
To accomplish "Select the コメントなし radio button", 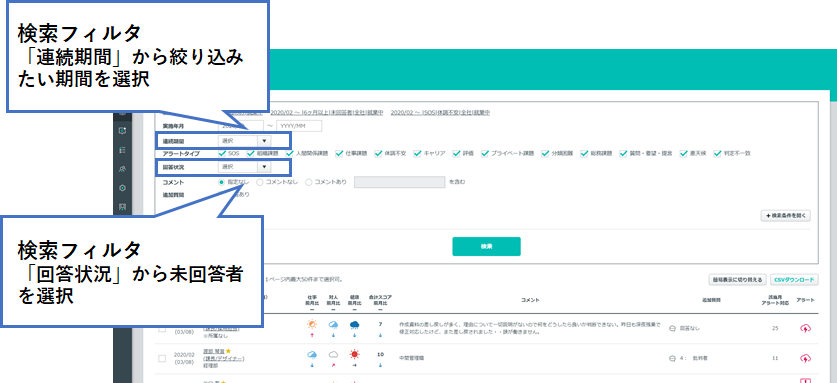I will (x=260, y=182).
